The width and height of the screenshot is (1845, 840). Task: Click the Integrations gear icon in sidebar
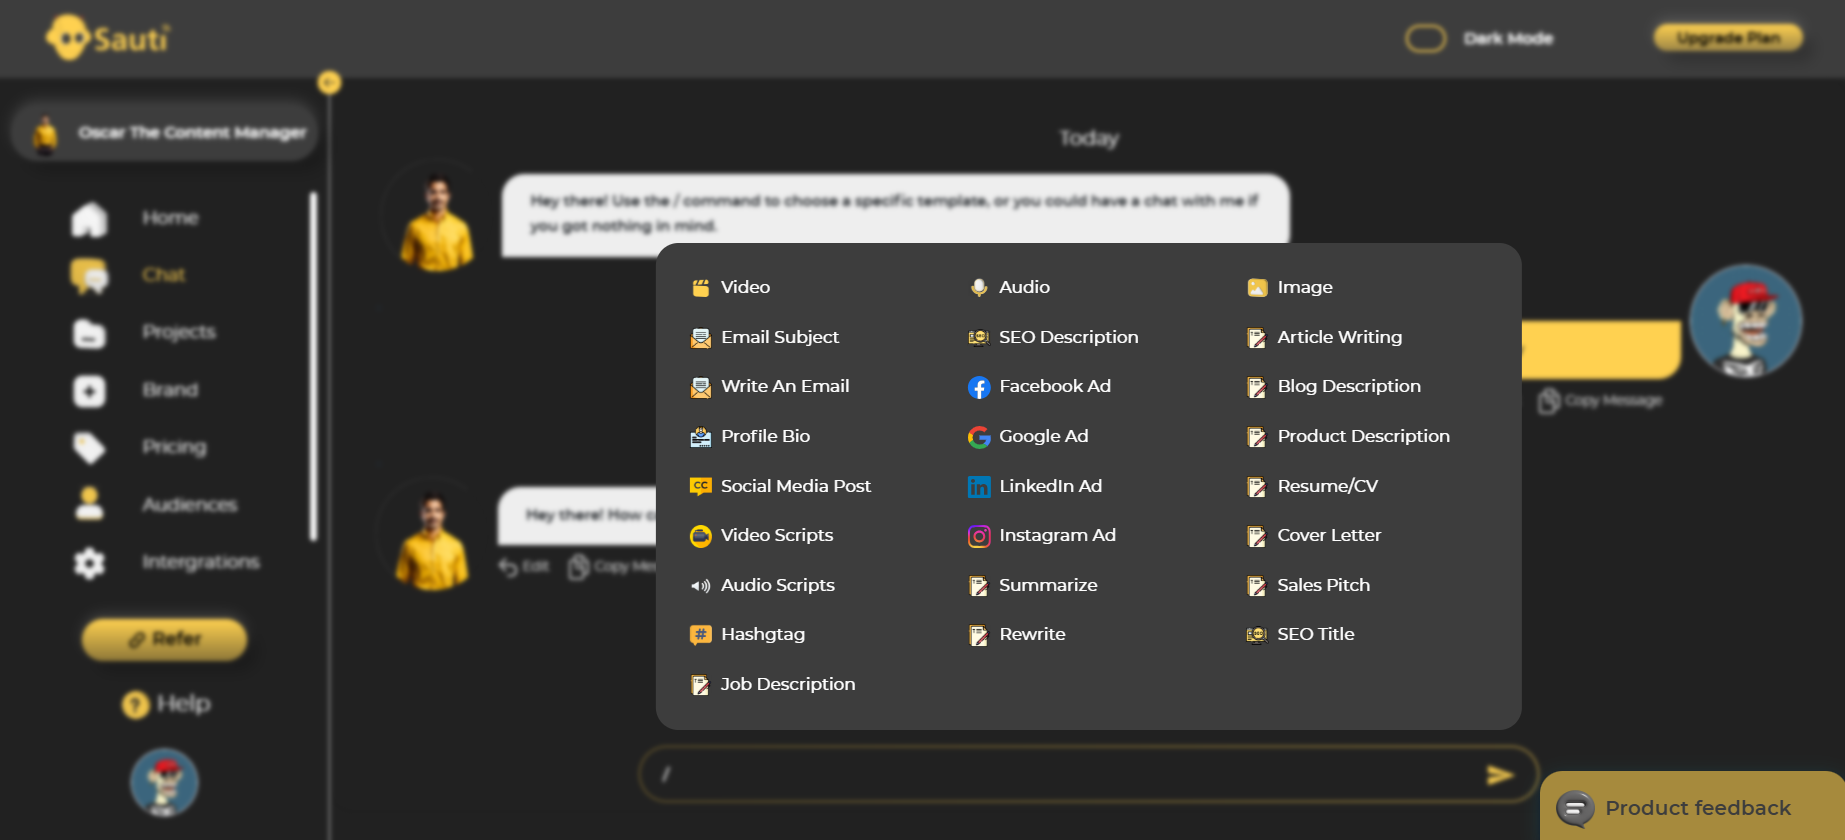click(x=89, y=563)
